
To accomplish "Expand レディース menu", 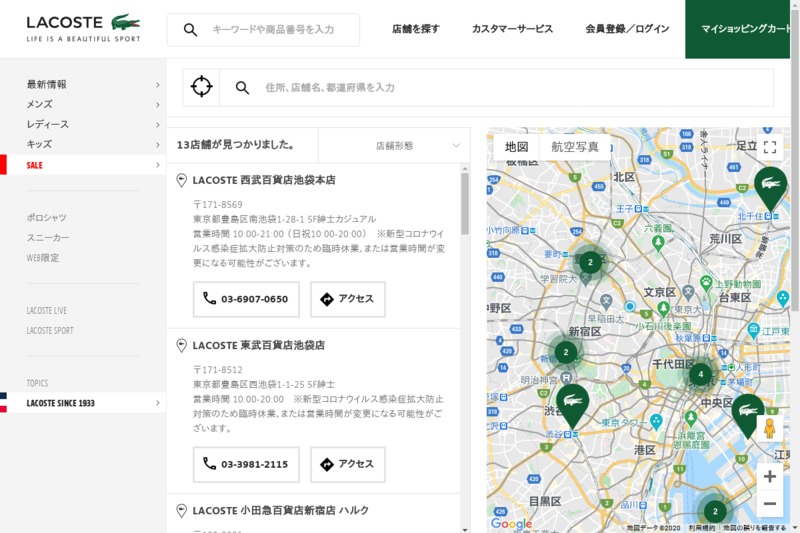I will 83,124.
